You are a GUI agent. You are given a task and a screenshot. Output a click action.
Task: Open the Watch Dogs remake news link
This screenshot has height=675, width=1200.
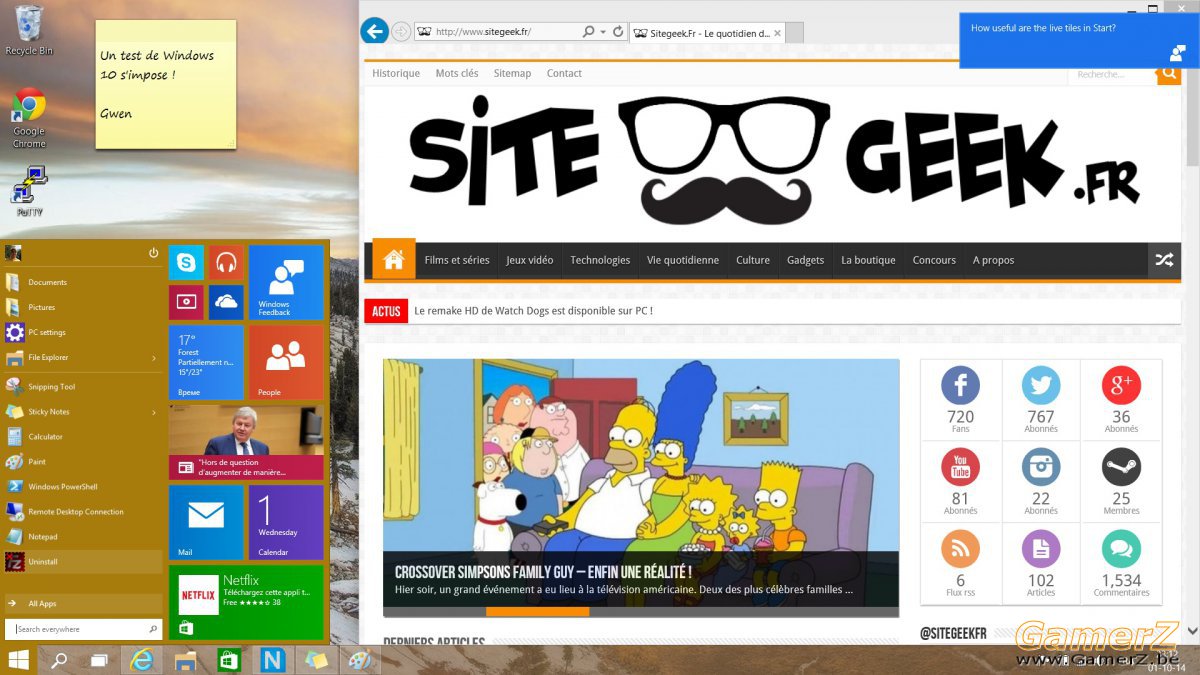coord(533,311)
